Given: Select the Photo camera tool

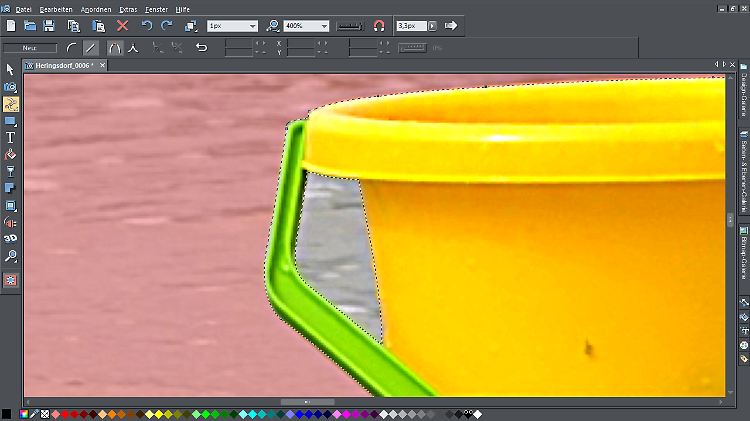Looking at the screenshot, I should [x=10, y=87].
